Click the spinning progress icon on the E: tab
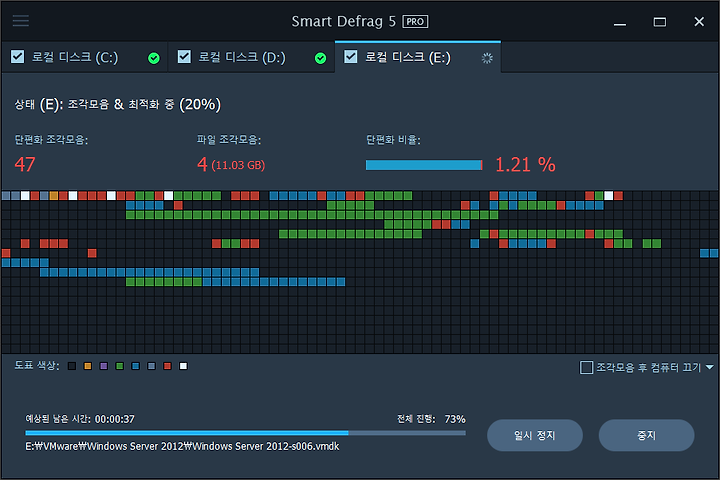 pos(487,58)
